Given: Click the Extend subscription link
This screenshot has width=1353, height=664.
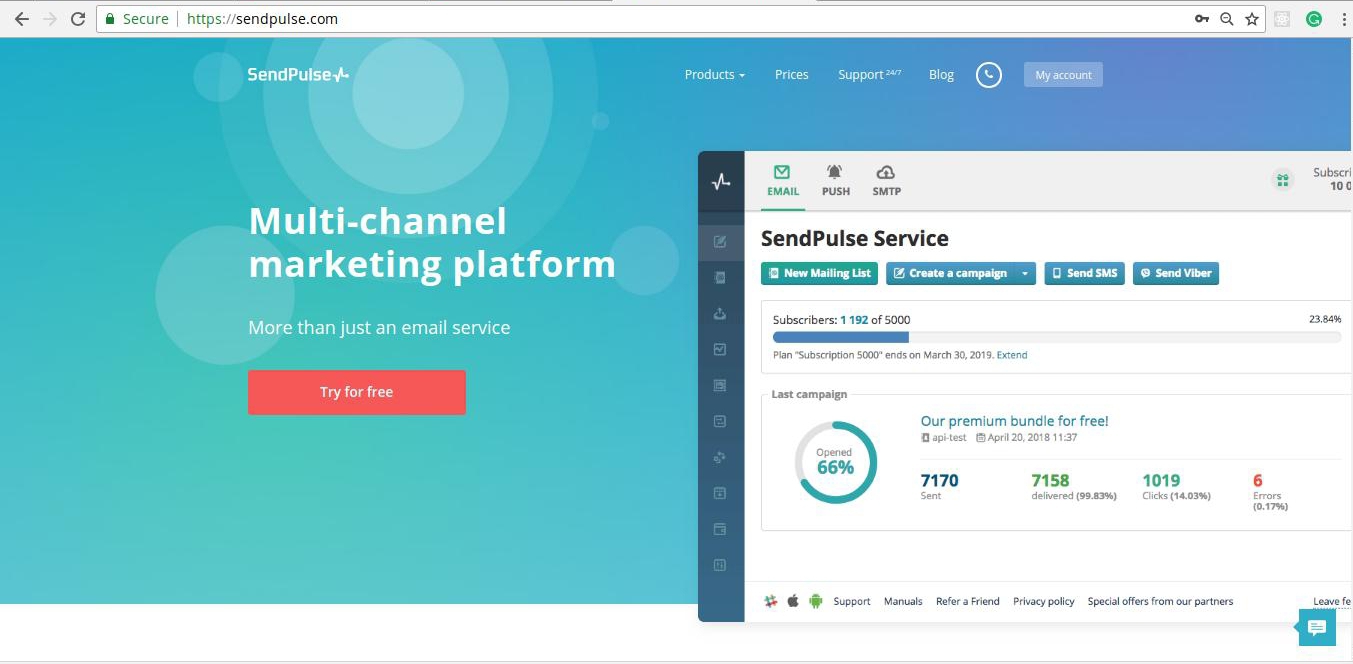Looking at the screenshot, I should tap(1012, 355).
